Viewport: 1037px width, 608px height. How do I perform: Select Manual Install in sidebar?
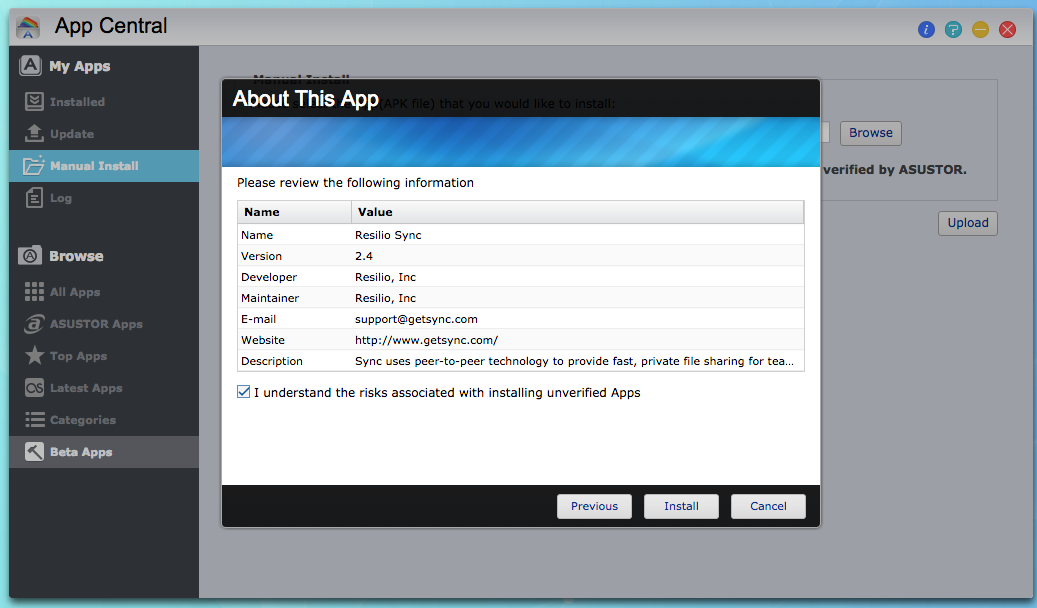pos(104,165)
